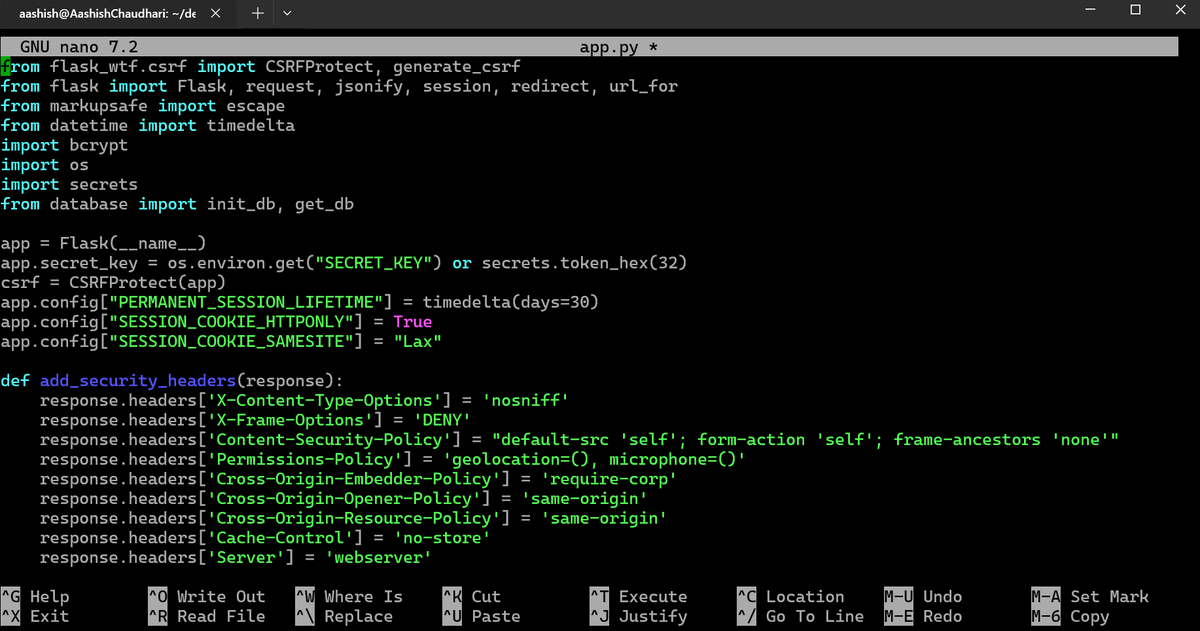Viewport: 1200px width, 631px height.
Task: Close the terminal window
Action: [1180, 10]
